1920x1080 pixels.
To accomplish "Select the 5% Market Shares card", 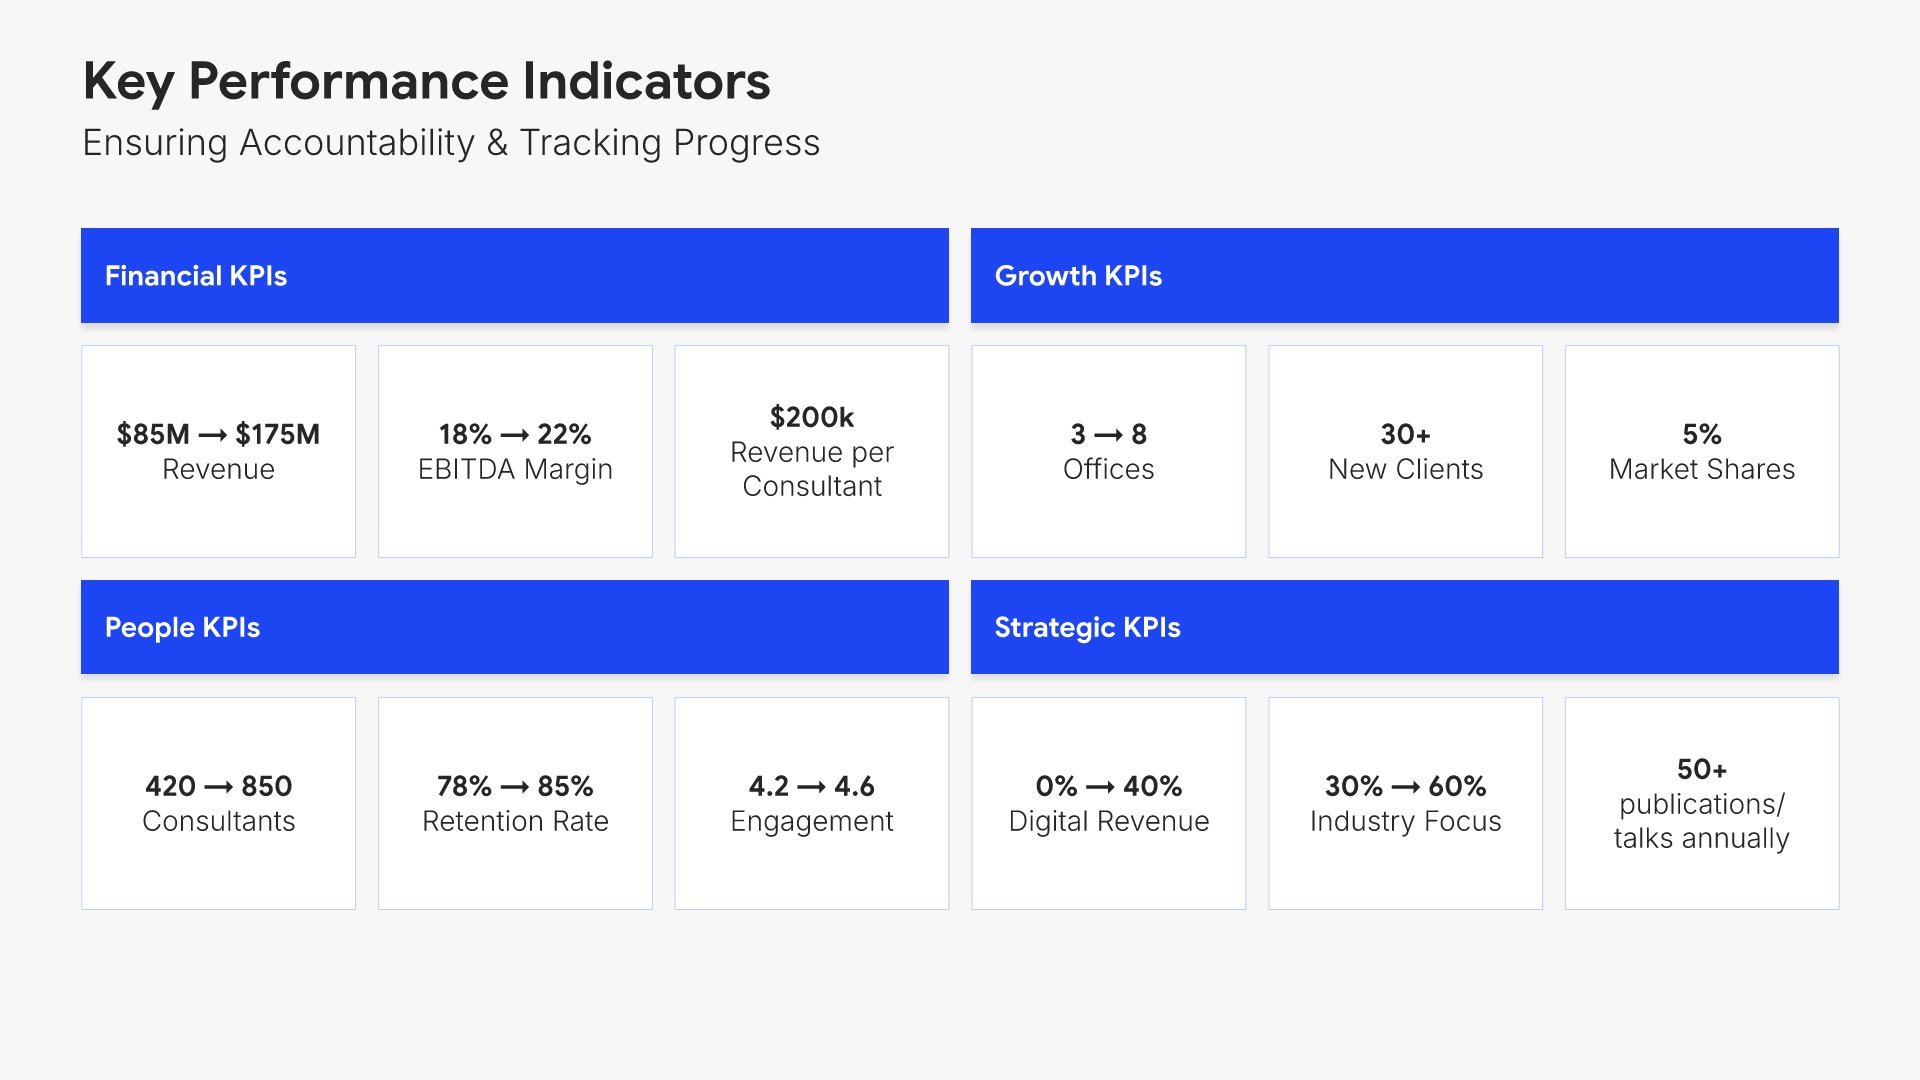I will pyautogui.click(x=1701, y=451).
